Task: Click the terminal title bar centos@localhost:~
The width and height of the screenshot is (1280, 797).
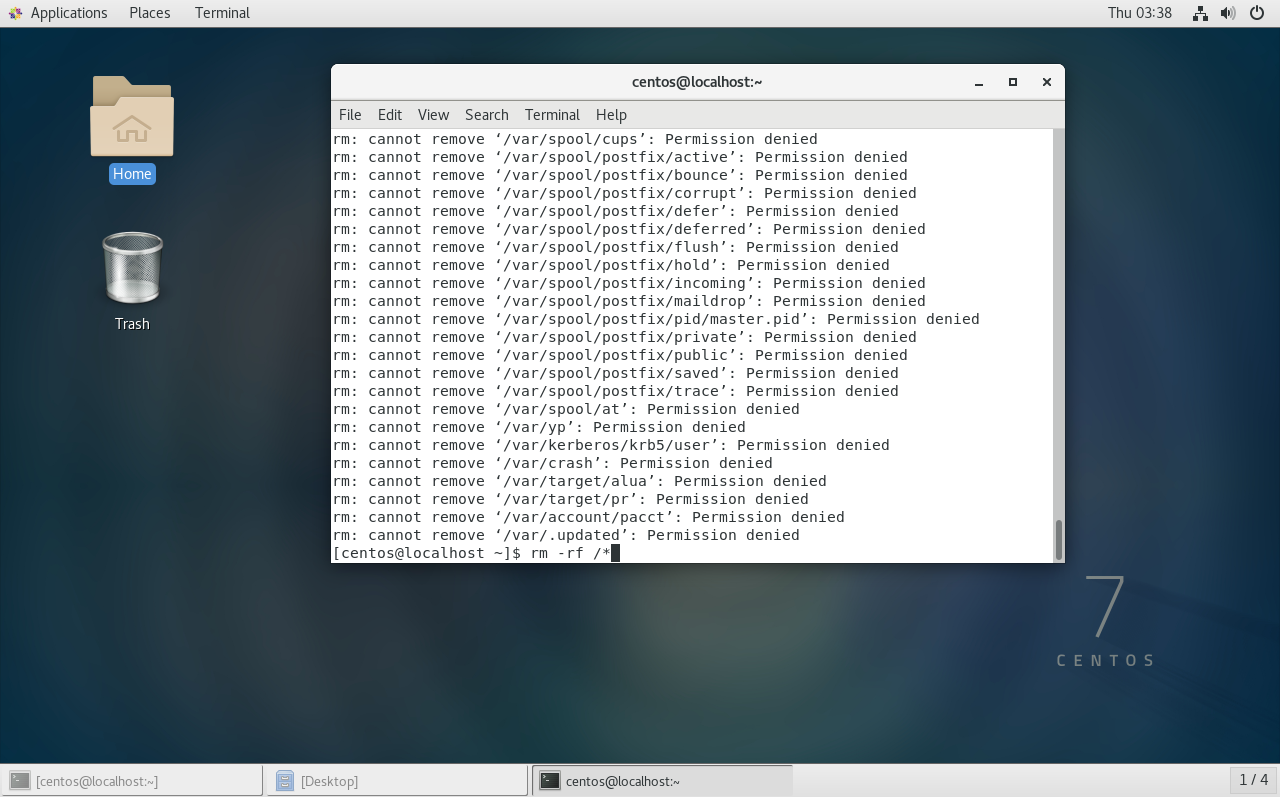Action: 697,82
